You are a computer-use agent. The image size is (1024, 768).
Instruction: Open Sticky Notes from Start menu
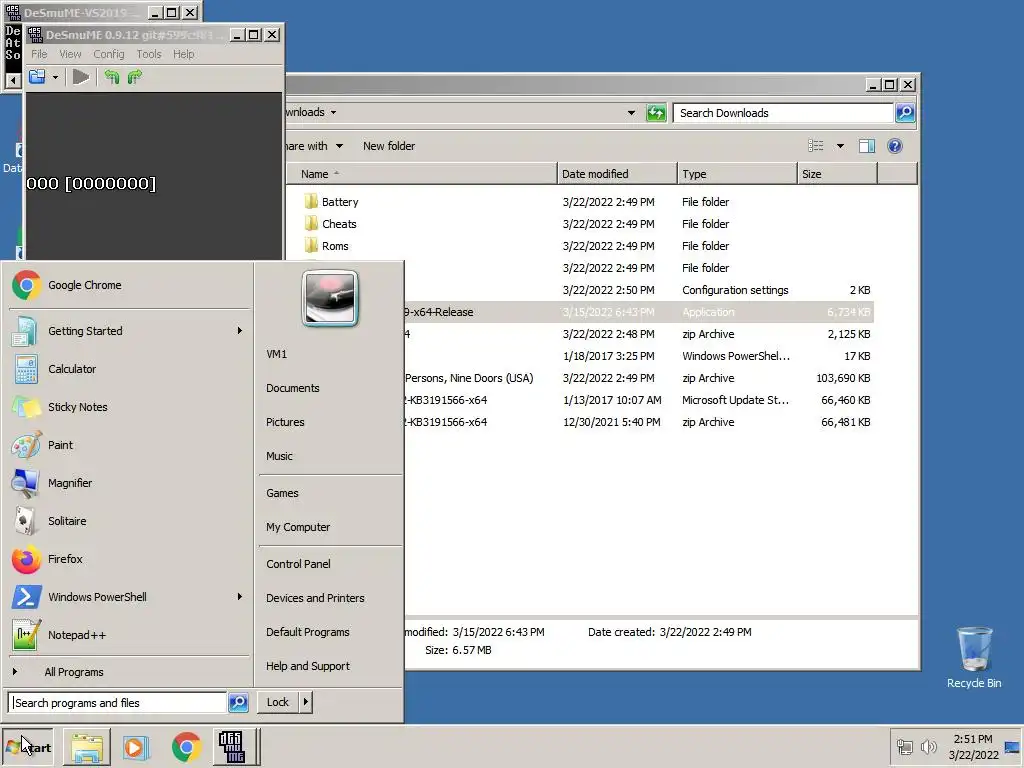[129, 407]
